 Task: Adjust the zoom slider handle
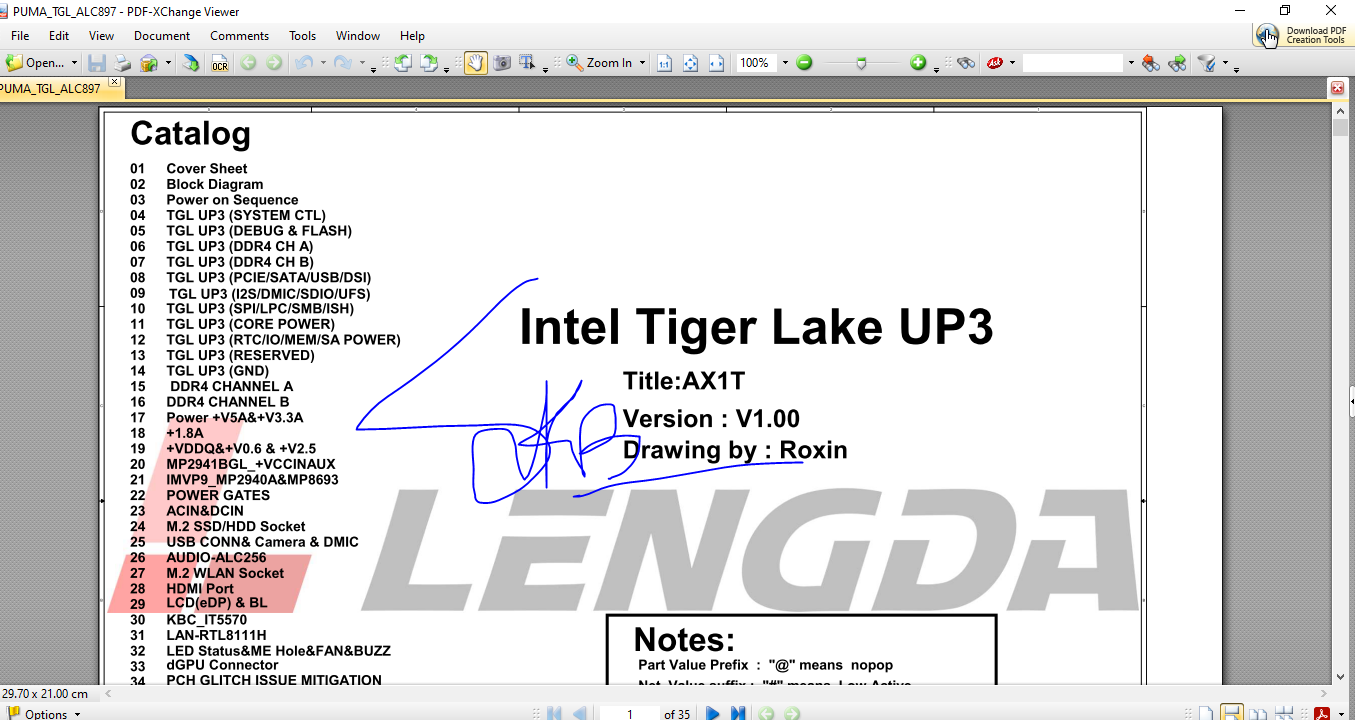tap(862, 63)
